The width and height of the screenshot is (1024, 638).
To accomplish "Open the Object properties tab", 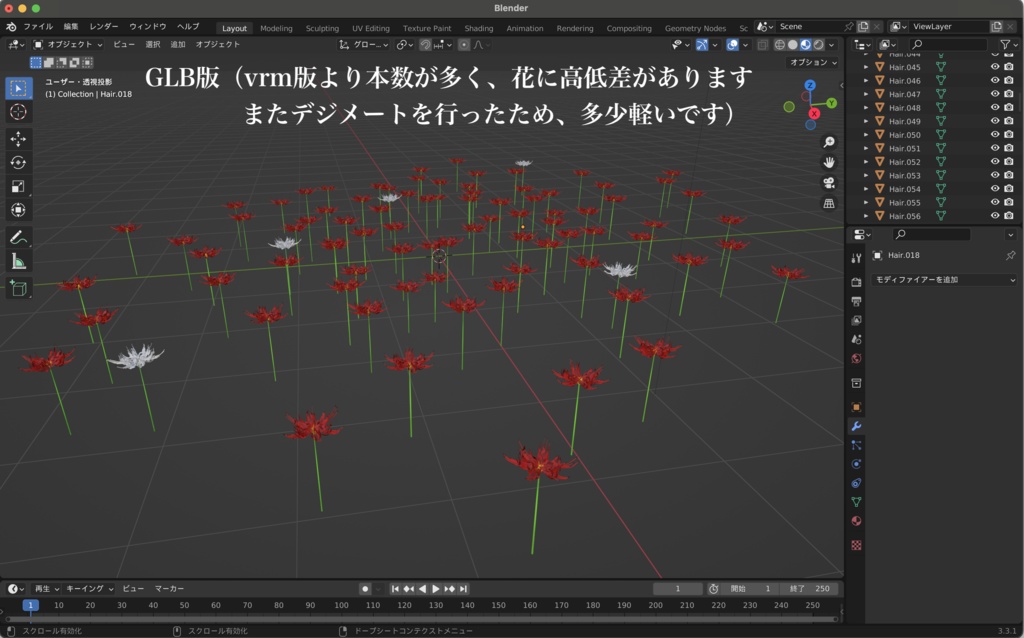I will 856,407.
